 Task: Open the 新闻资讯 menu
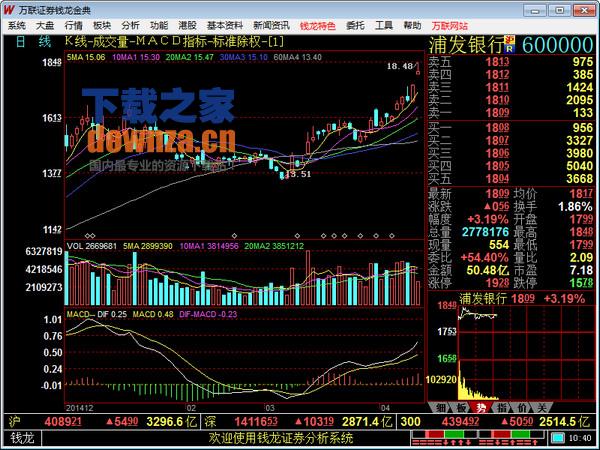tap(271, 26)
